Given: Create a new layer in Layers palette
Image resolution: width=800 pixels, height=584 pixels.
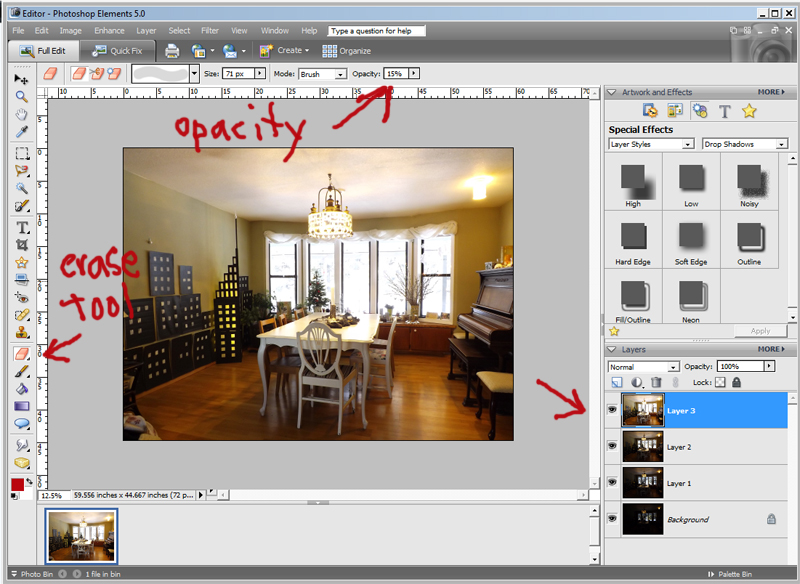Looking at the screenshot, I should pos(617,382).
